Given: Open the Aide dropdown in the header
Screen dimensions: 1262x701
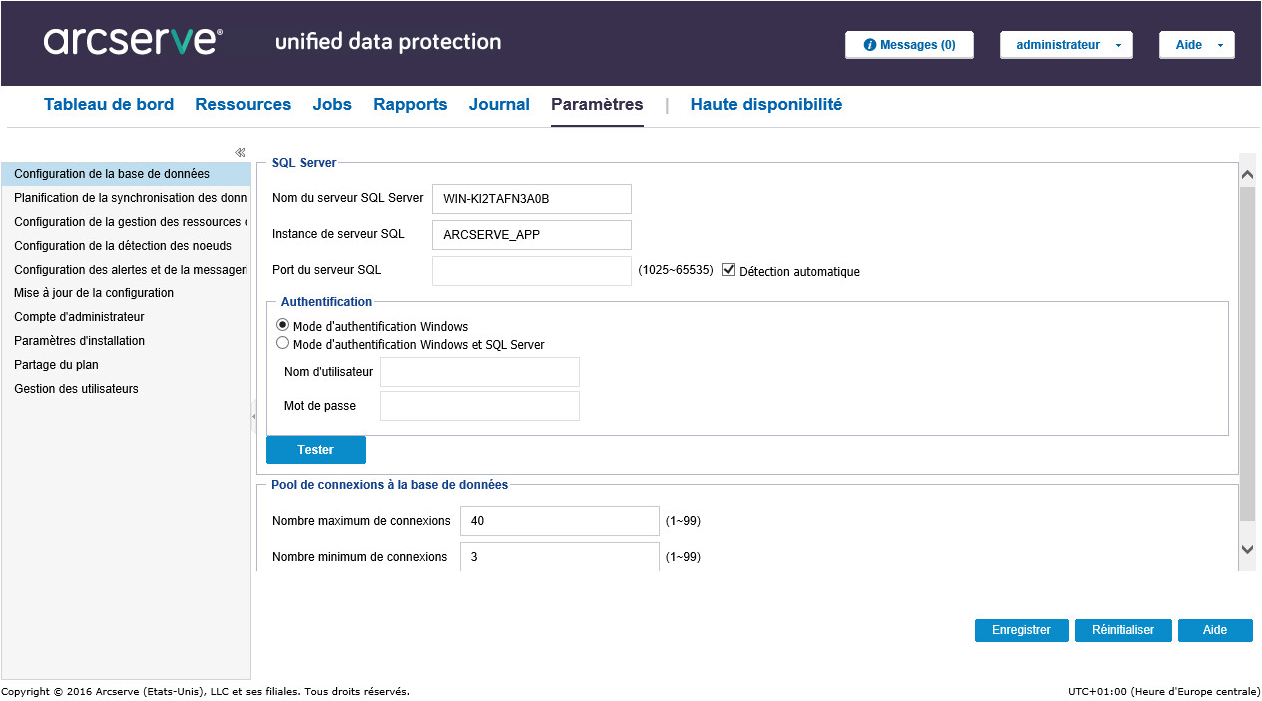Looking at the screenshot, I should pyautogui.click(x=1196, y=44).
